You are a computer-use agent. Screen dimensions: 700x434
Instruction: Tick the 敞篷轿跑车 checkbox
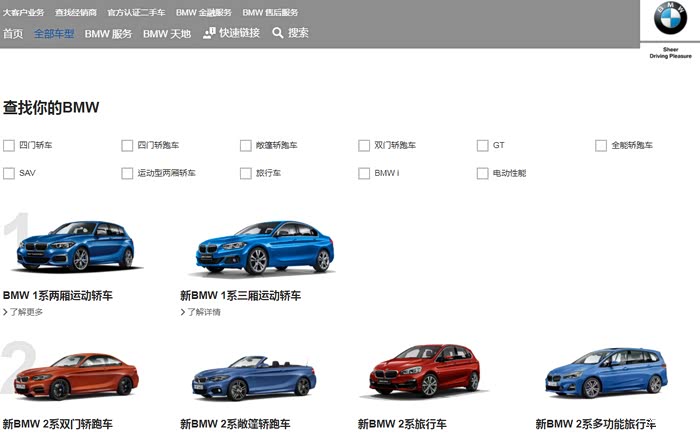[x=246, y=146]
